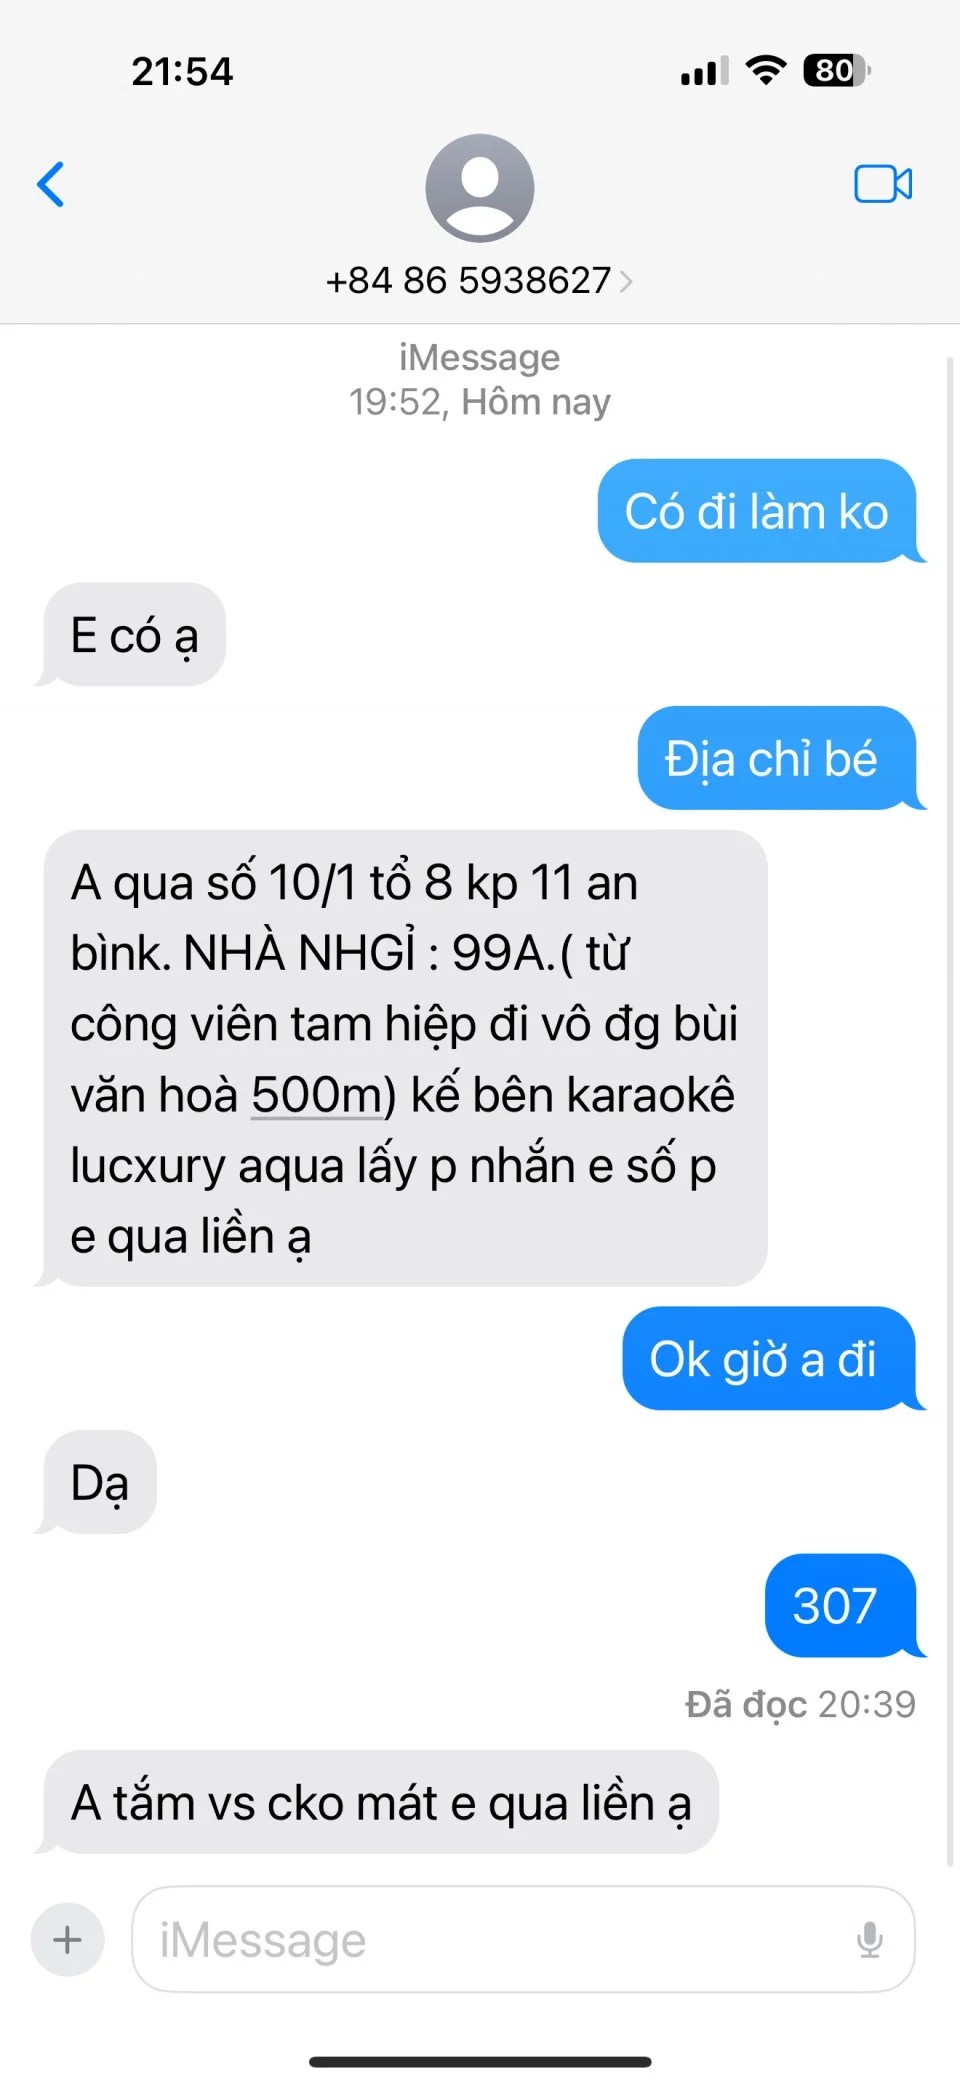Check the Wi-Fi status icon
The image size is (960, 2085).
tap(766, 71)
